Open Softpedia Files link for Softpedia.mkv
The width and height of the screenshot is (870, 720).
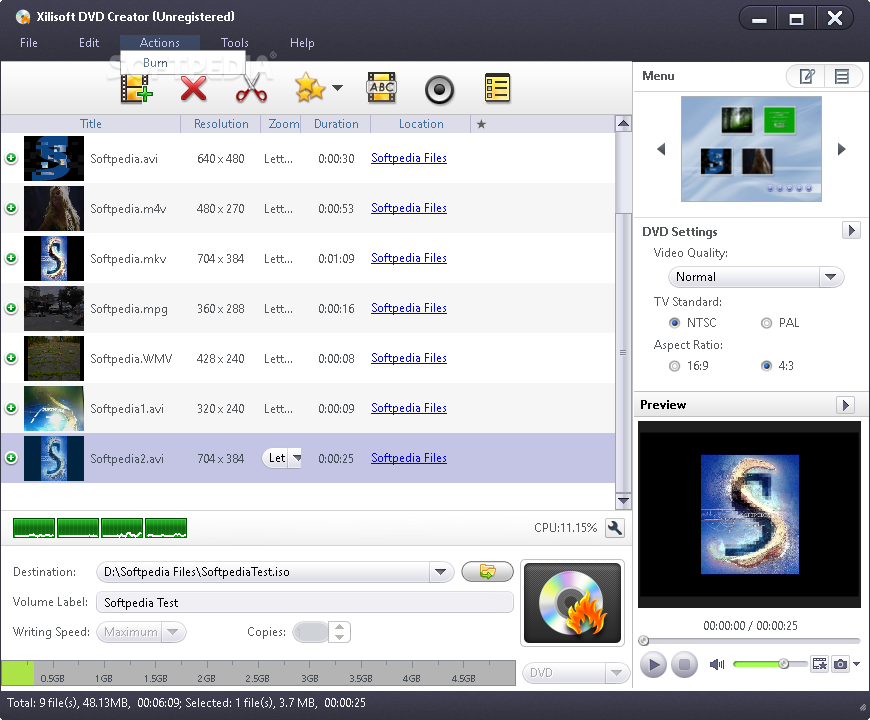click(x=409, y=258)
